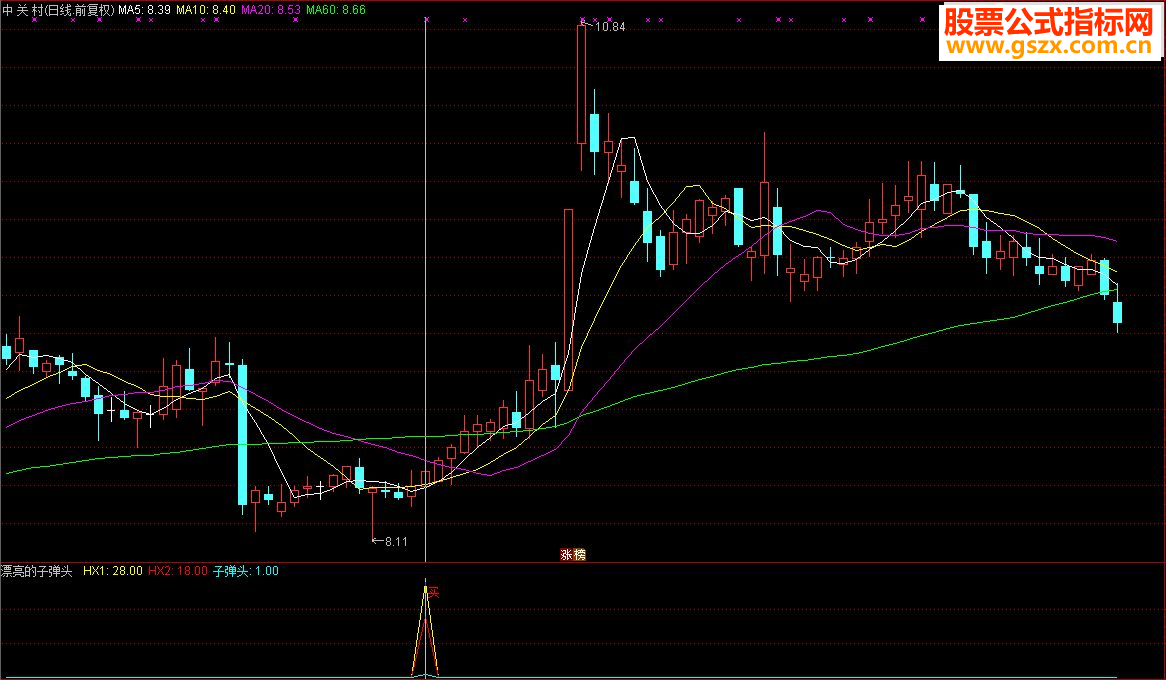The width and height of the screenshot is (1166, 680).
Task: Click the large cyan drop candle near 8.11 low
Action: (x=242, y=435)
